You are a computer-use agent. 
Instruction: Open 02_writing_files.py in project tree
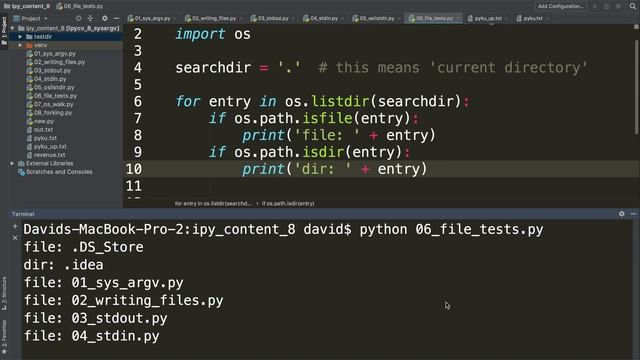coord(59,62)
